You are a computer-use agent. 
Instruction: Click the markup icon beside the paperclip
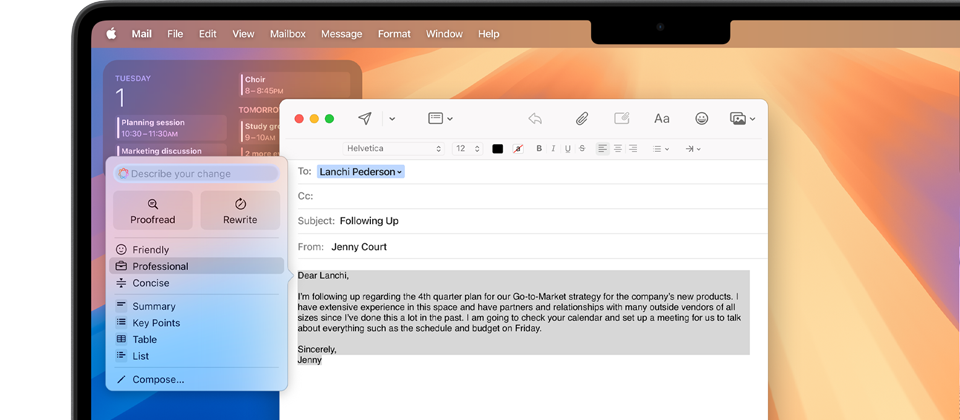[x=621, y=119]
